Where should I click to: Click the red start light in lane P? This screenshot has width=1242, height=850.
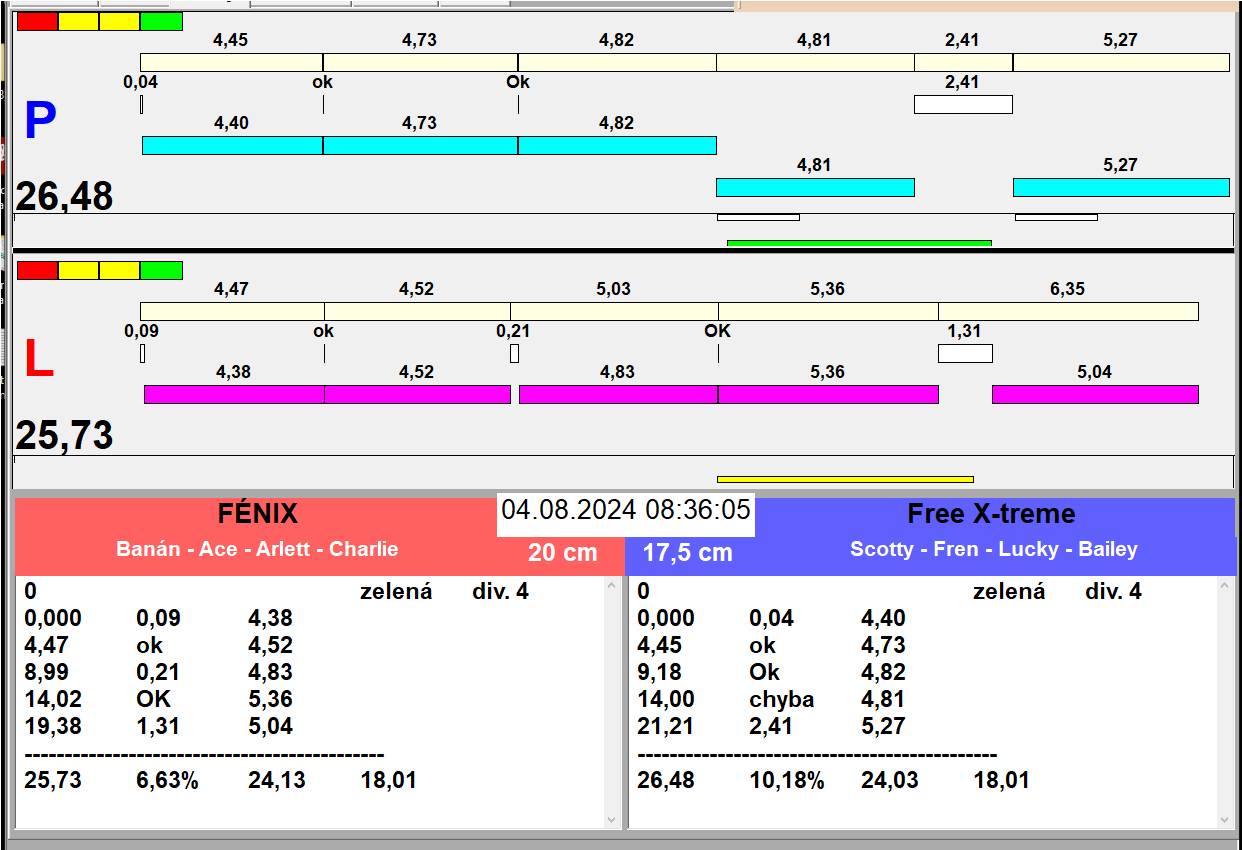click(38, 21)
